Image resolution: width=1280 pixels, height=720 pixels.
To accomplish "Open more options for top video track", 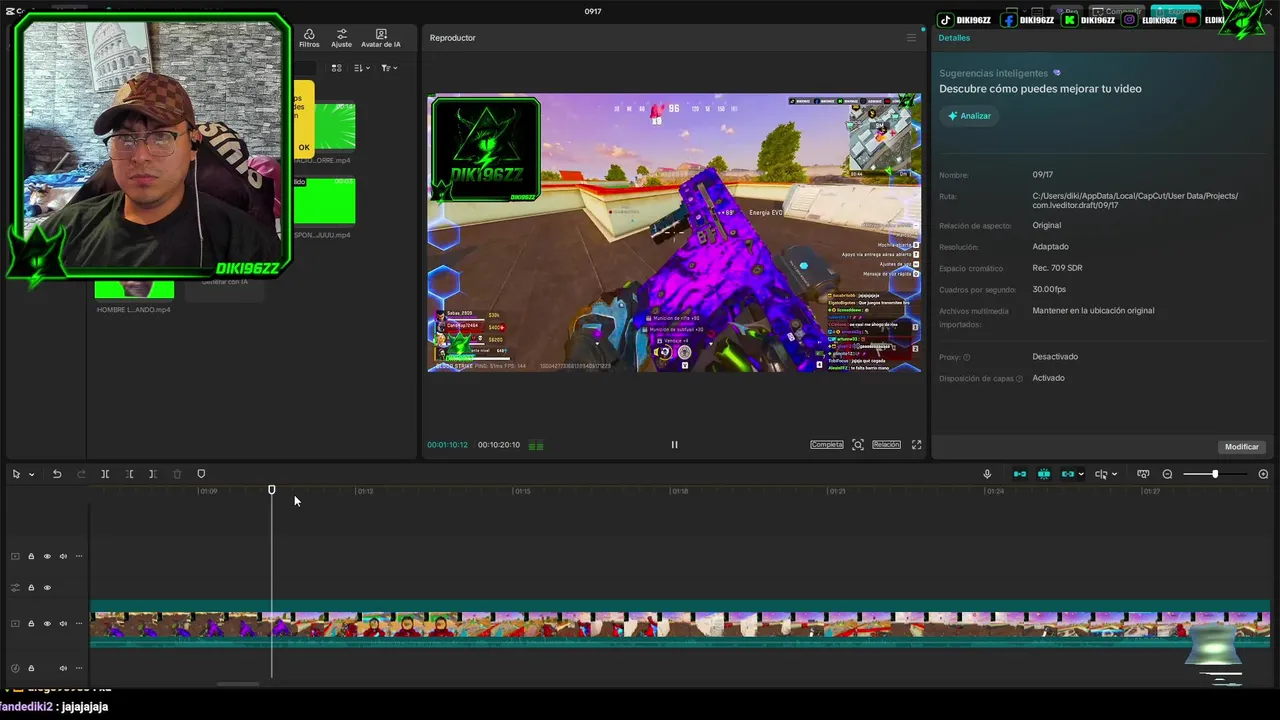I will coord(79,556).
